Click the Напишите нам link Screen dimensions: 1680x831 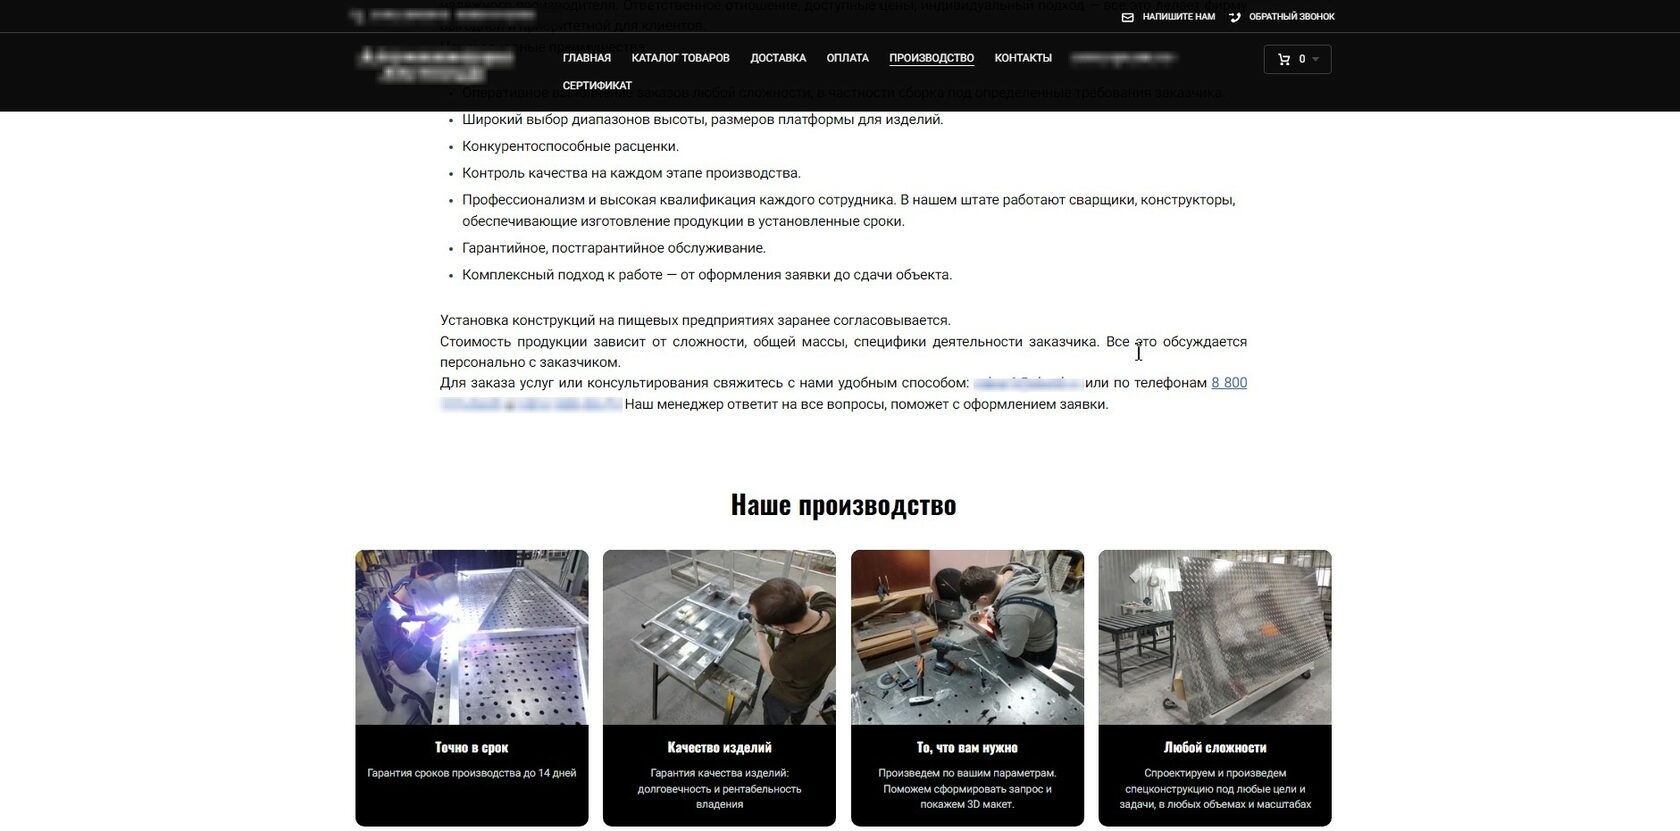[x=1178, y=17]
